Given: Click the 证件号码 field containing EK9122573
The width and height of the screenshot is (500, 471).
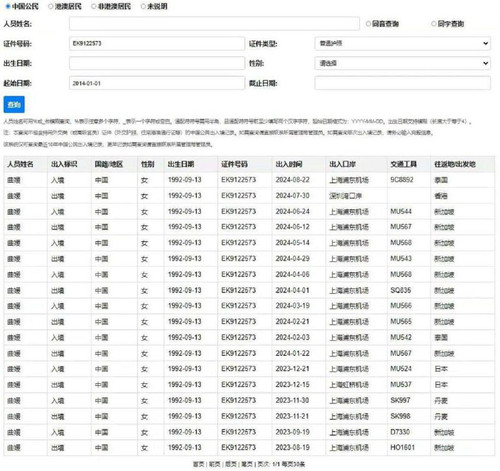Looking at the screenshot, I should click(x=157, y=43).
